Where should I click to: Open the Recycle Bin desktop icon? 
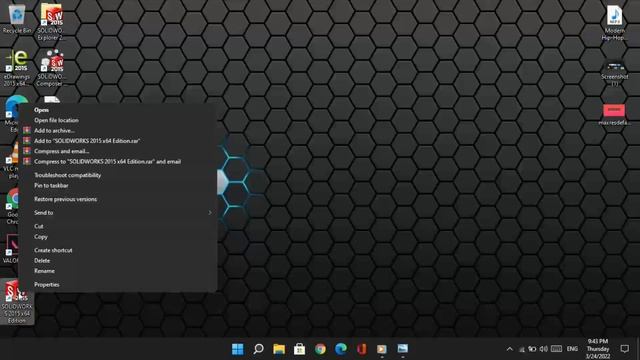pyautogui.click(x=16, y=18)
